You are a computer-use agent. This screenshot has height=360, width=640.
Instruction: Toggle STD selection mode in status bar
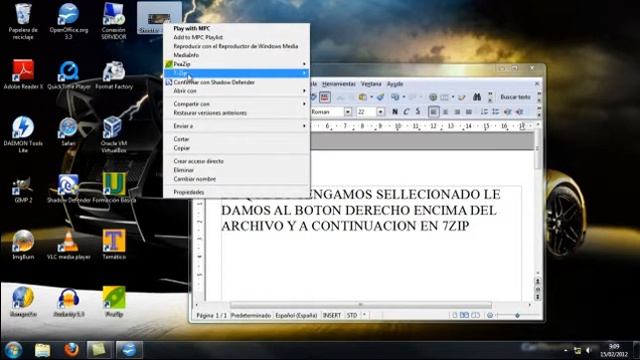point(352,315)
